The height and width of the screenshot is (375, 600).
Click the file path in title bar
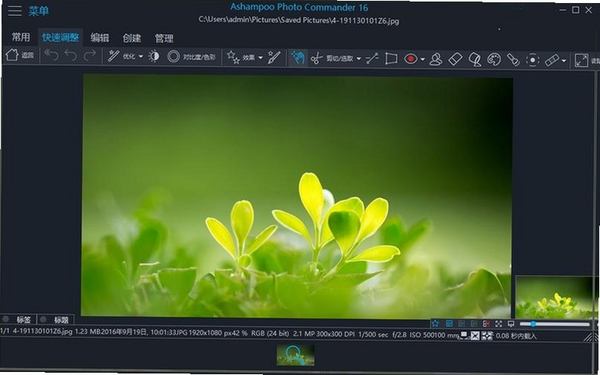298,20
